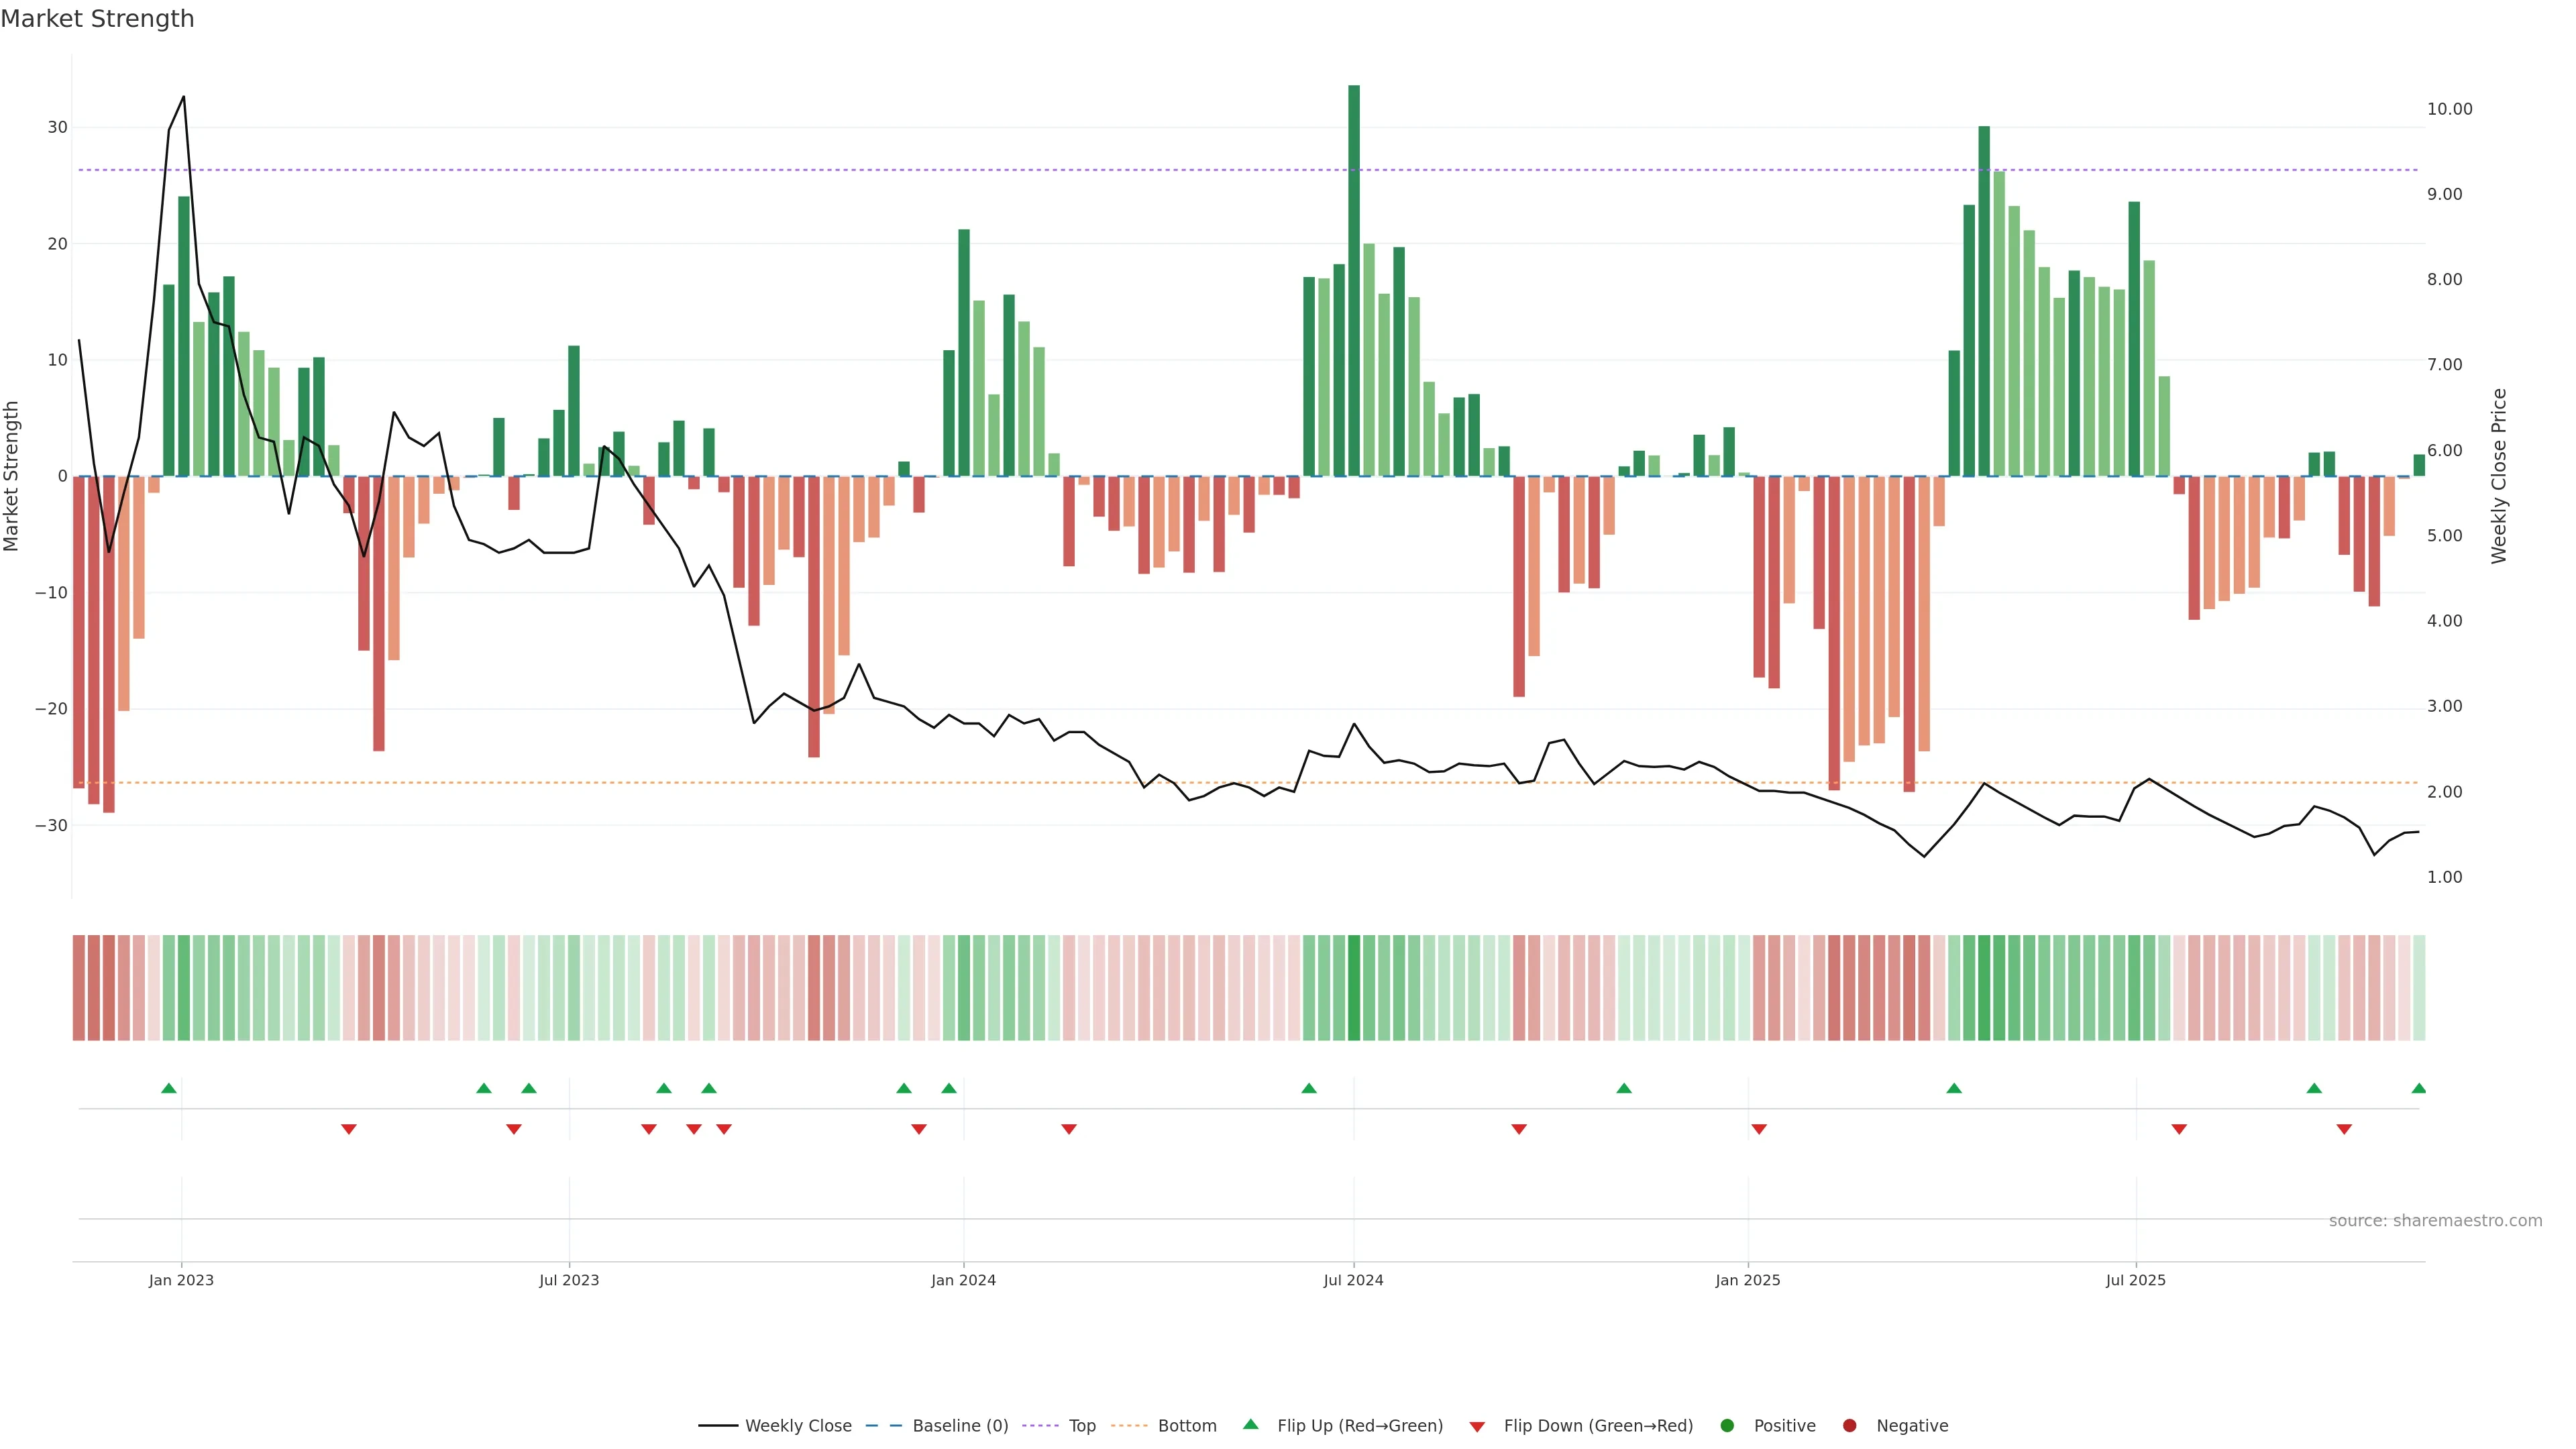Click the tallest green bar near Jul 2024

1354,280
